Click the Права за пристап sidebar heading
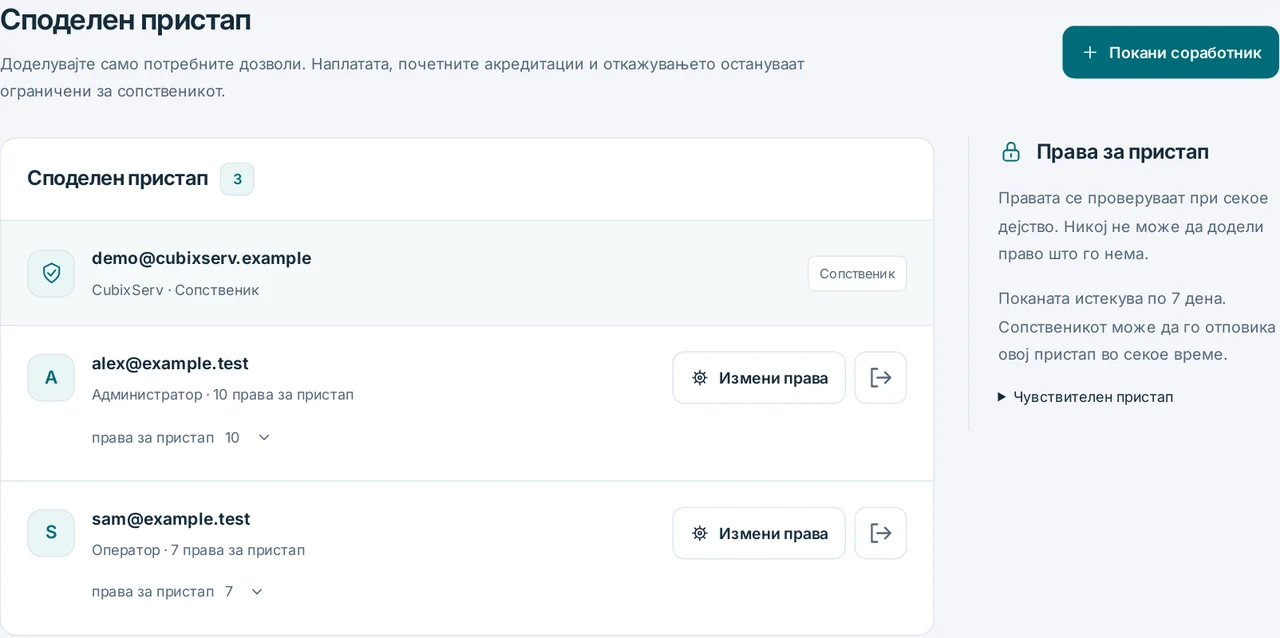The height and width of the screenshot is (638, 1280). (1123, 152)
